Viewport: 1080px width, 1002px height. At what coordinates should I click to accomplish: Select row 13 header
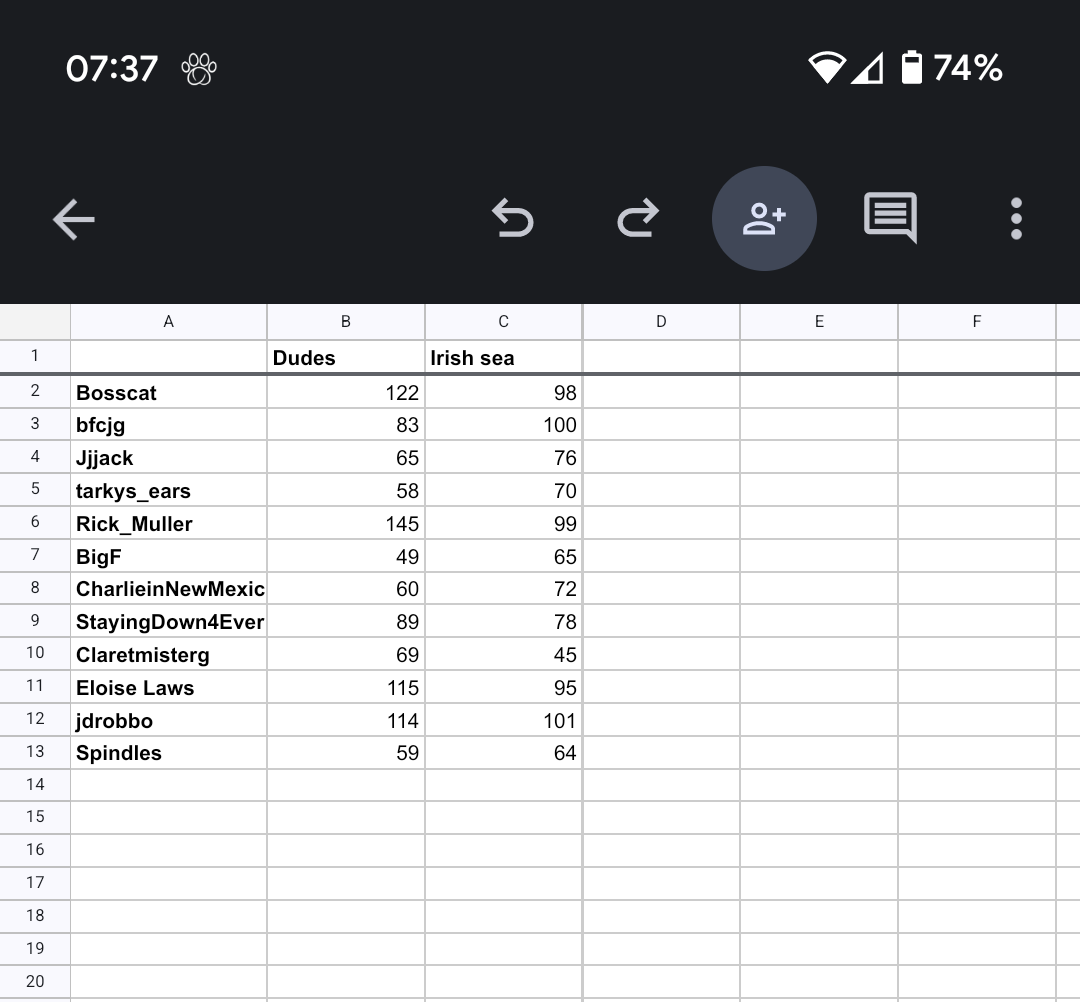[35, 752]
